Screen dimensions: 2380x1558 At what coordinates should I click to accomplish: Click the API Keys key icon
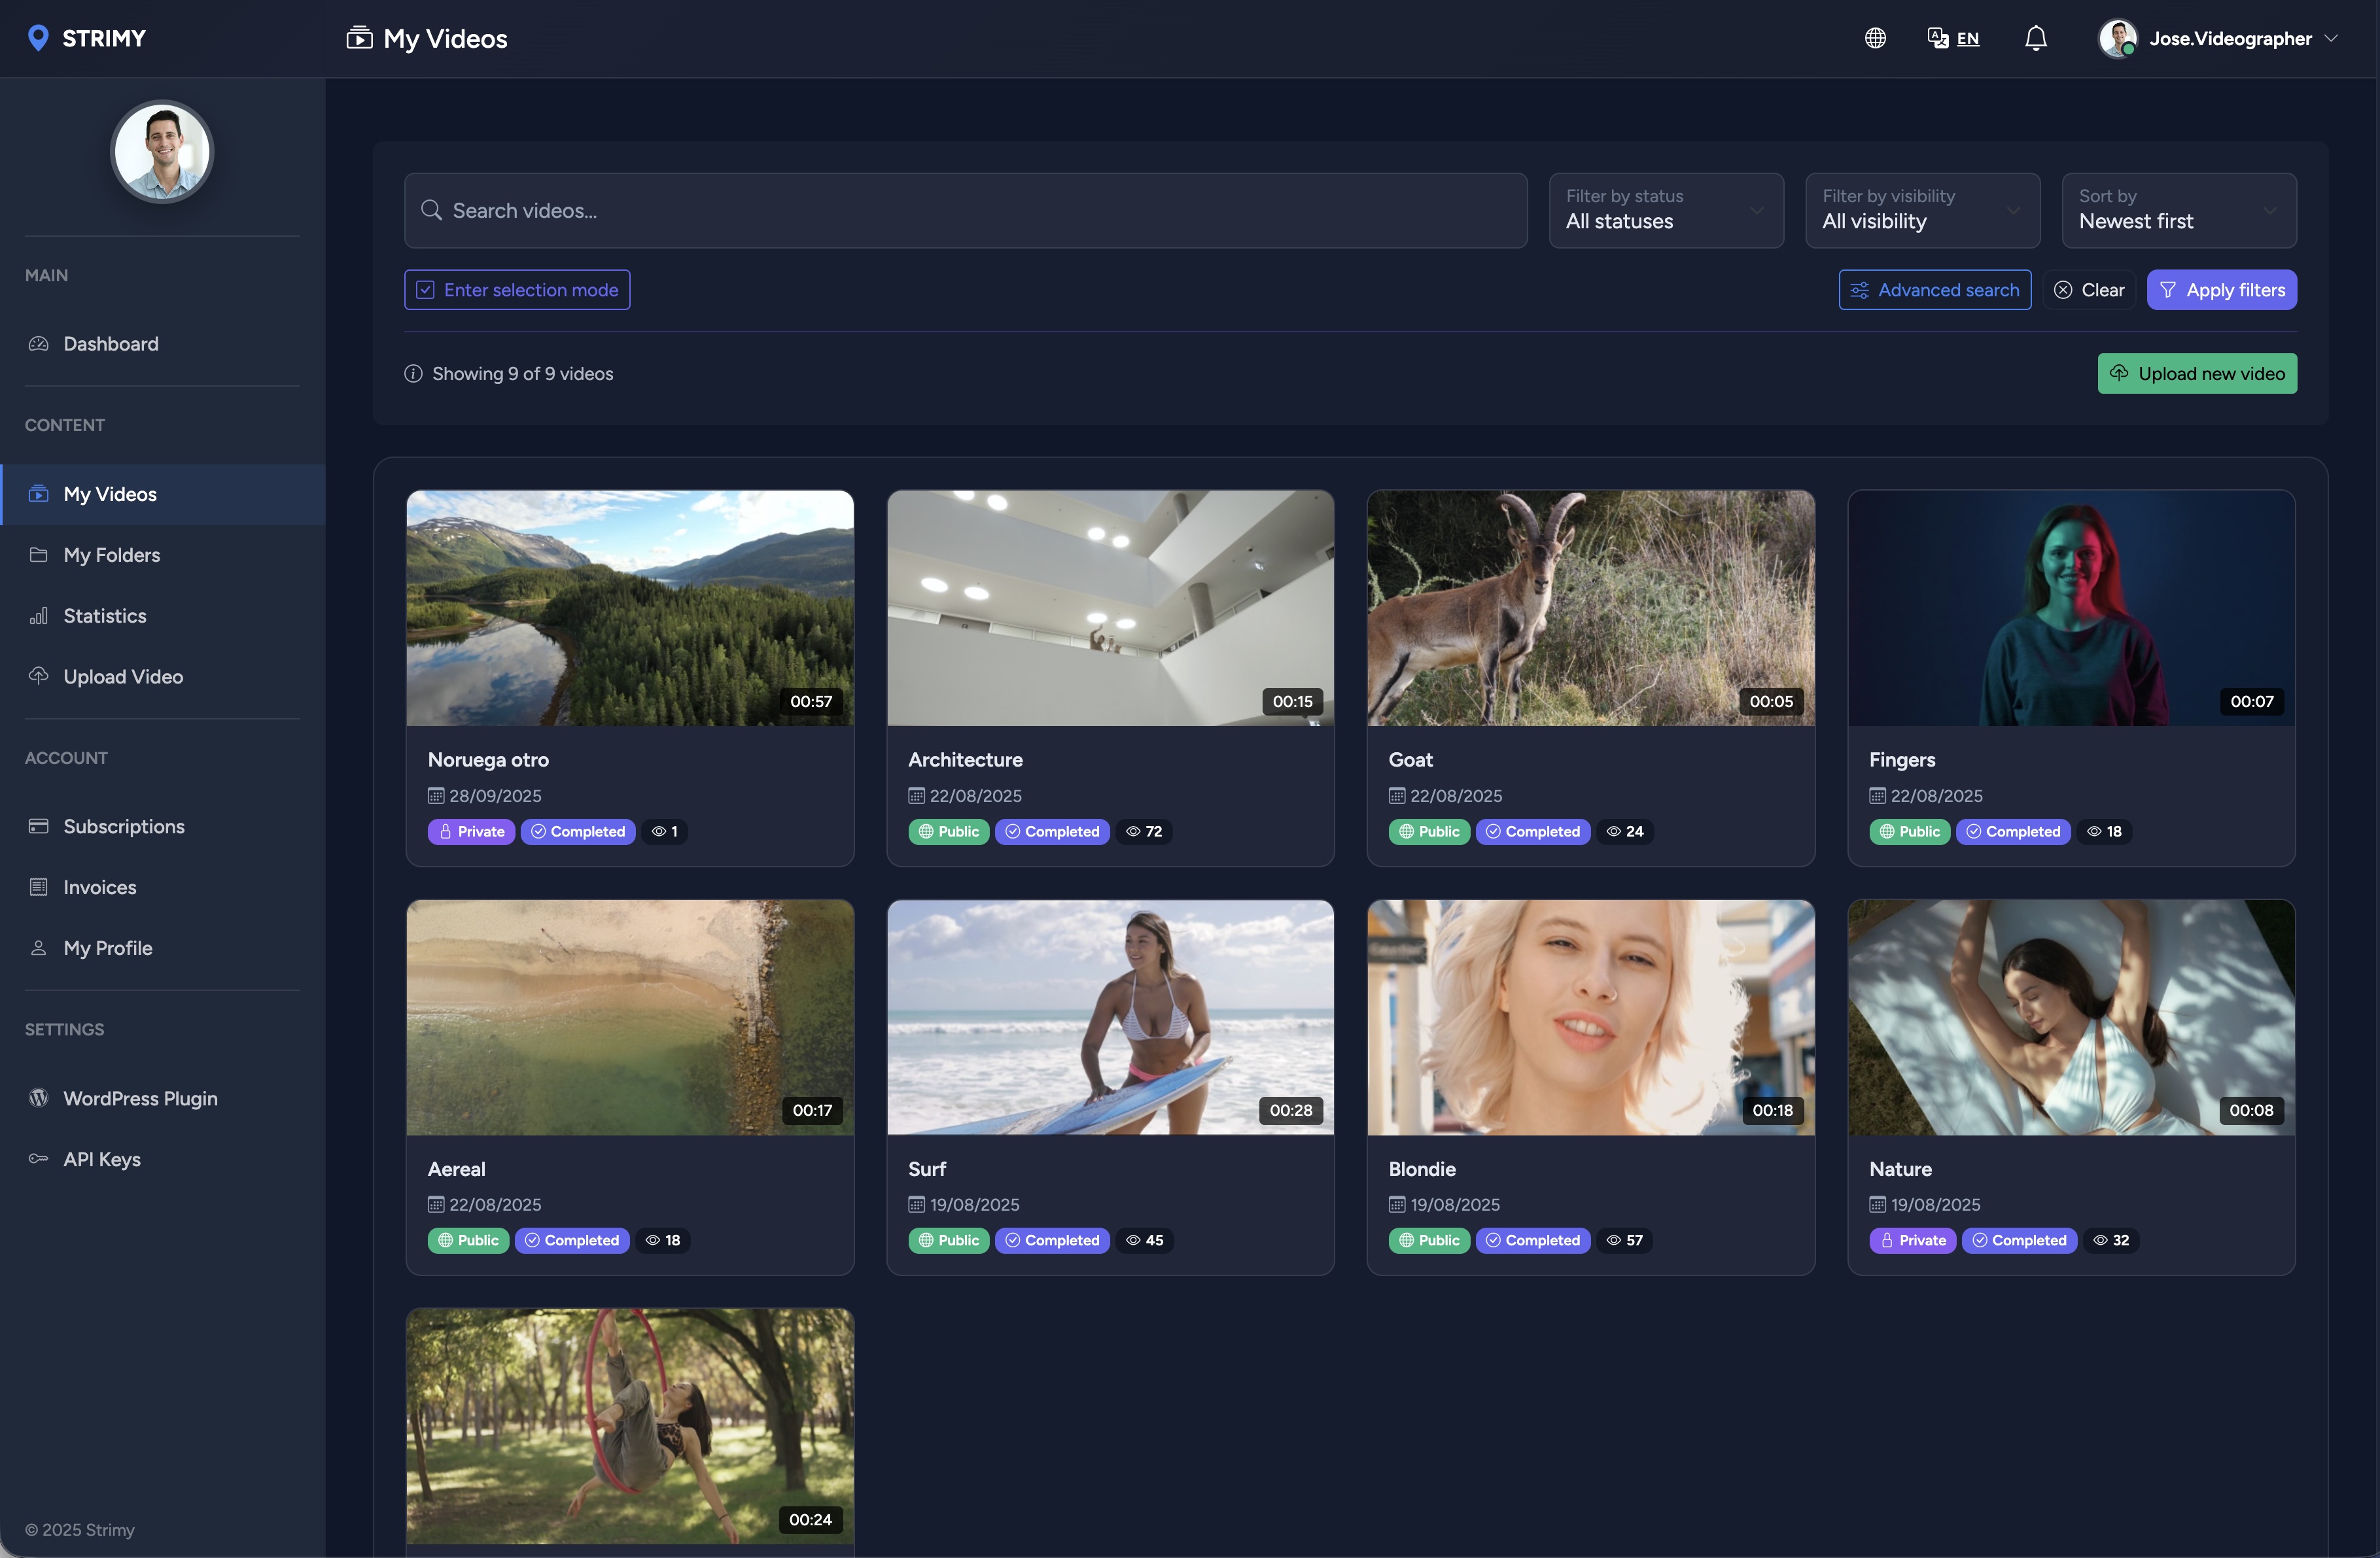pos(38,1159)
